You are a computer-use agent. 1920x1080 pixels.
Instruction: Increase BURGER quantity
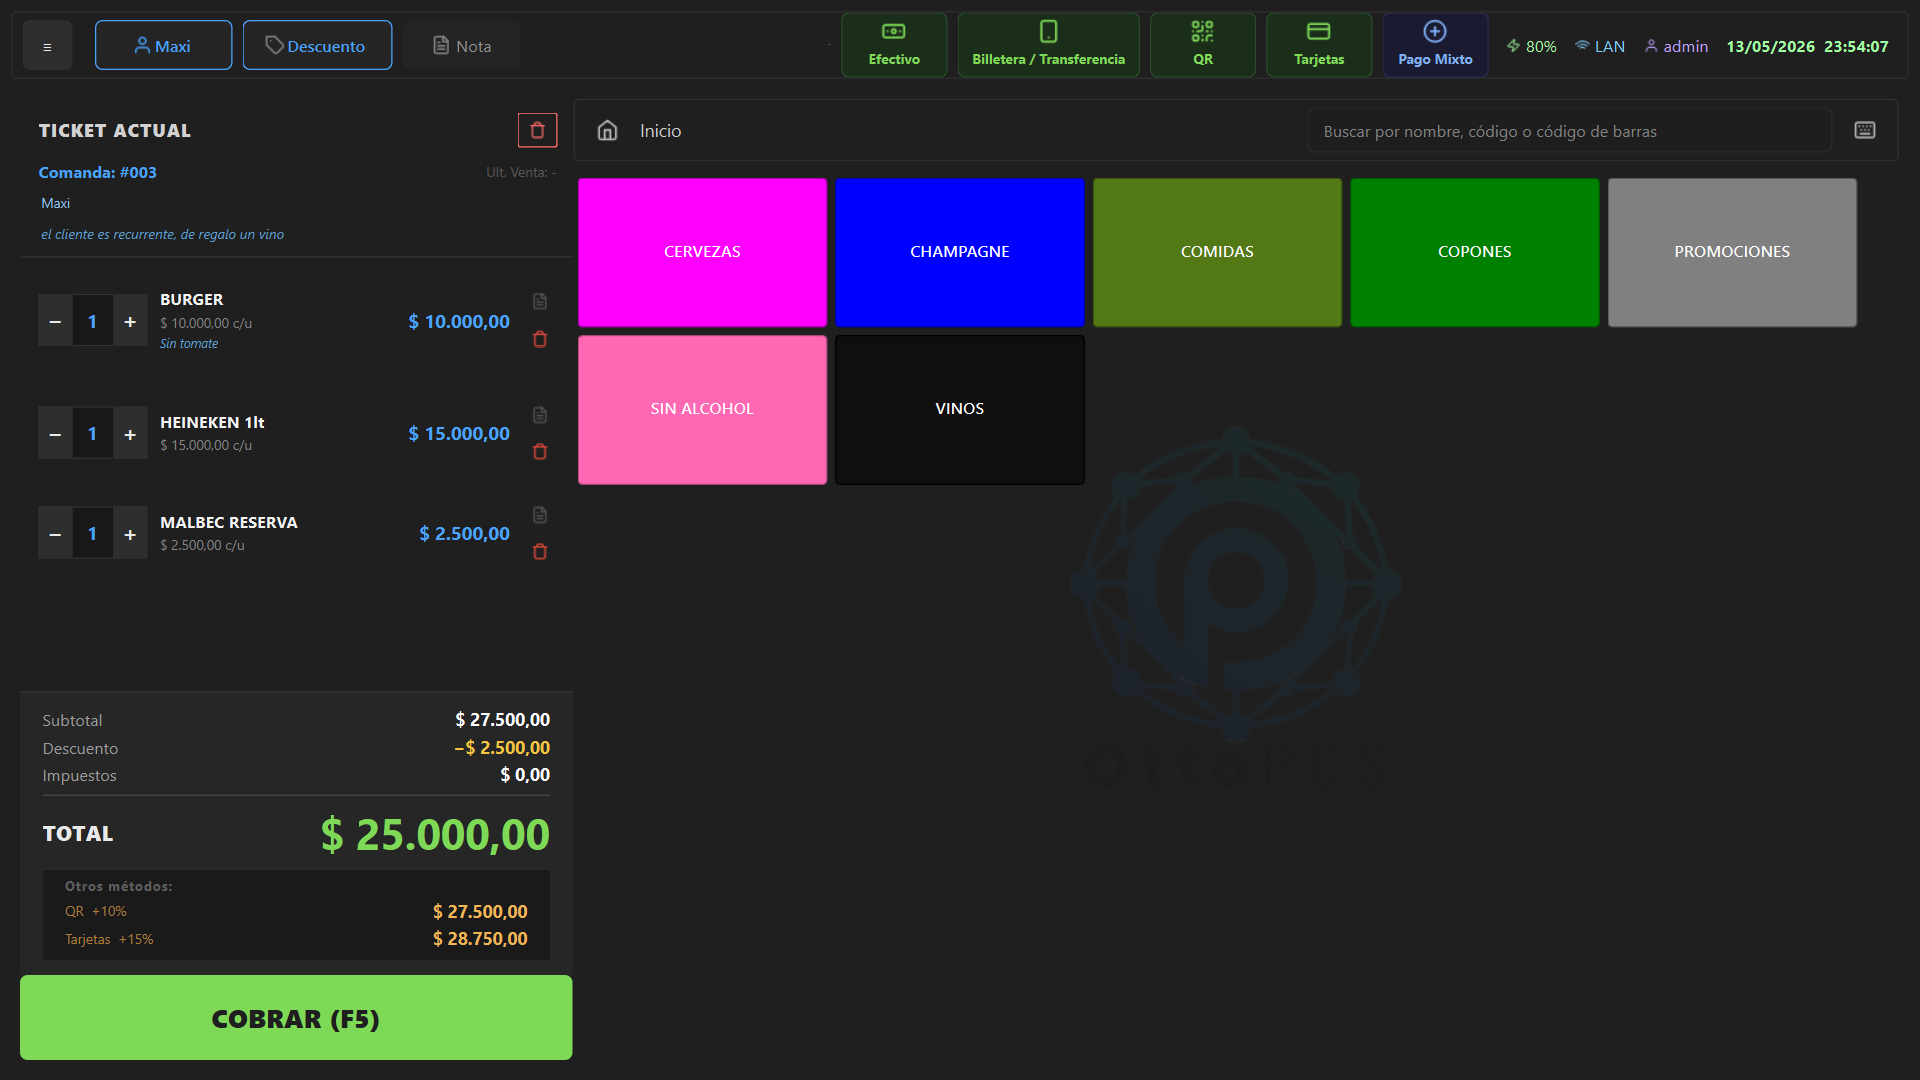click(x=130, y=321)
